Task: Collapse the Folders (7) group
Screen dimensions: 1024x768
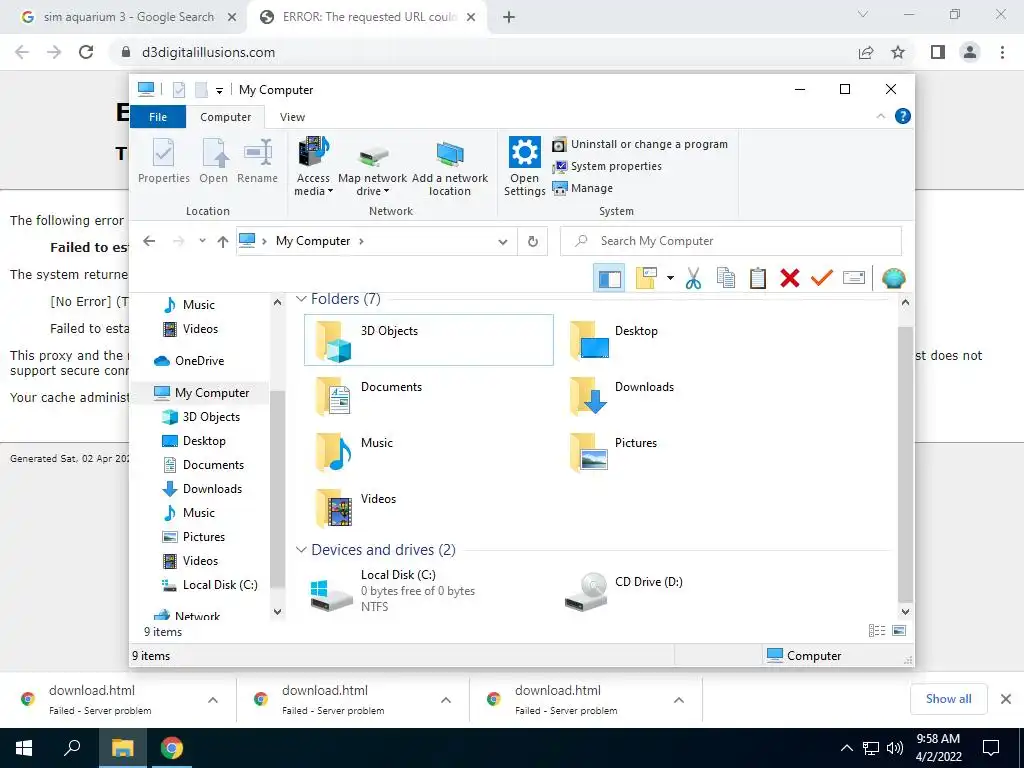Action: pyautogui.click(x=301, y=299)
